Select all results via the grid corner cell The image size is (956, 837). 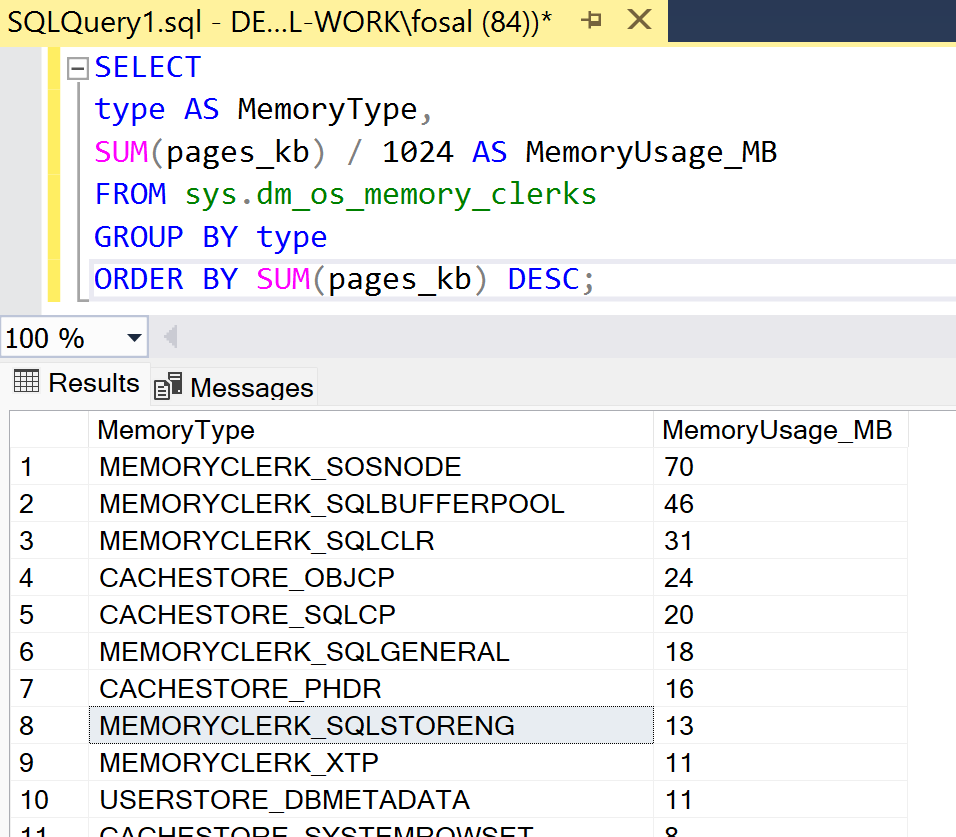click(x=49, y=430)
